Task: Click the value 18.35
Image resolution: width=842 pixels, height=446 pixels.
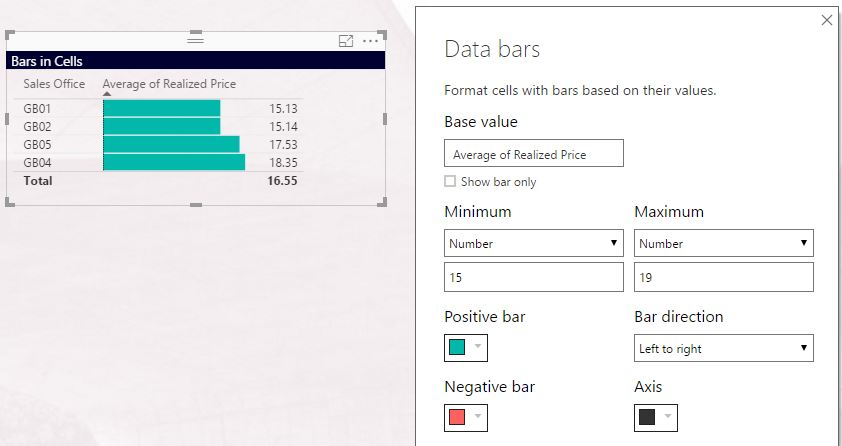Action: (x=284, y=163)
